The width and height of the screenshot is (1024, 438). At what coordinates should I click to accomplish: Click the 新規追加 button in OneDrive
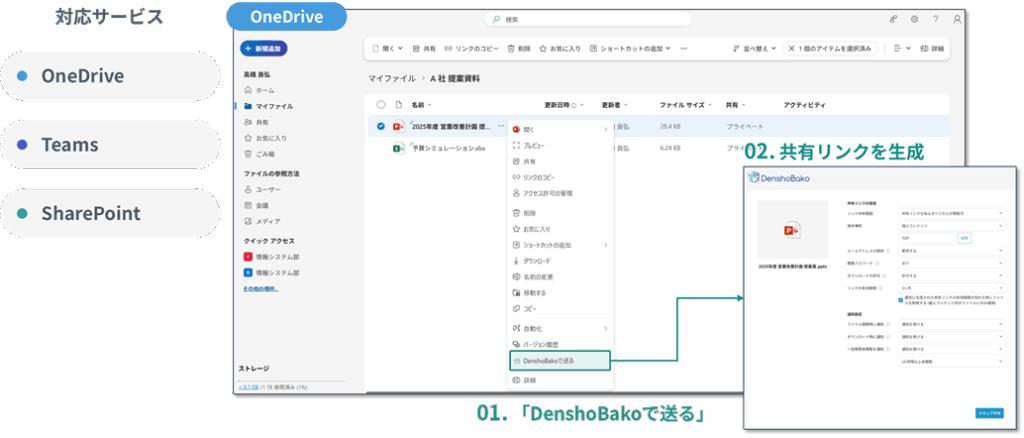(264, 48)
